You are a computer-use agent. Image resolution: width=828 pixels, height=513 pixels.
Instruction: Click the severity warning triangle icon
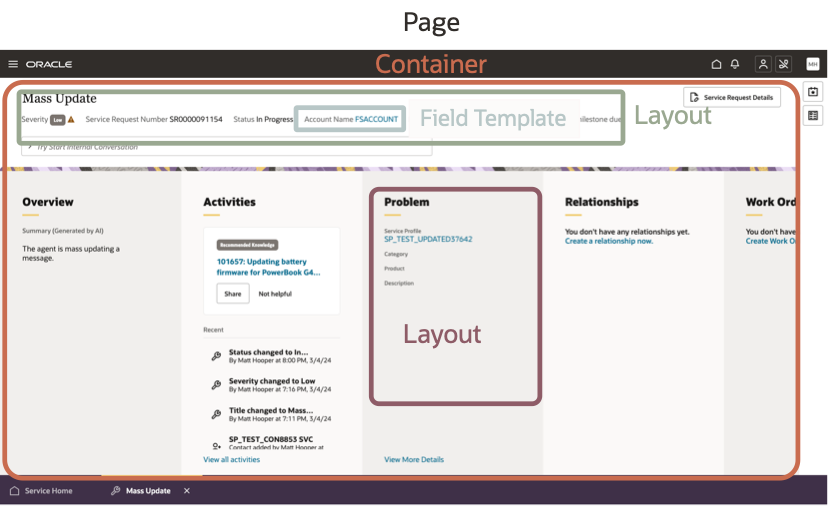(x=71, y=119)
